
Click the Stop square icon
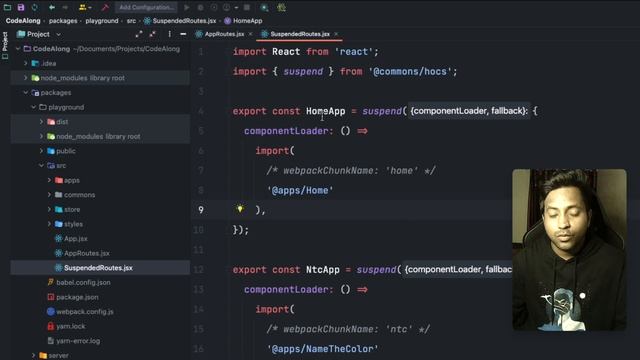pos(247,7)
